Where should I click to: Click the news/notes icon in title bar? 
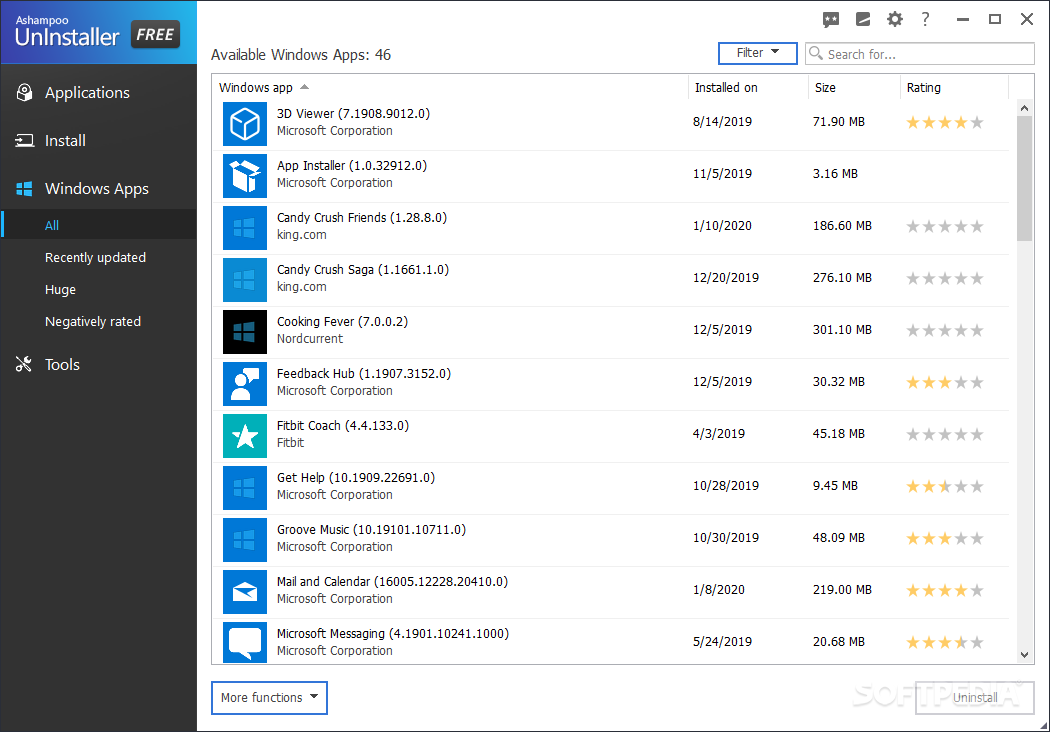(x=862, y=19)
